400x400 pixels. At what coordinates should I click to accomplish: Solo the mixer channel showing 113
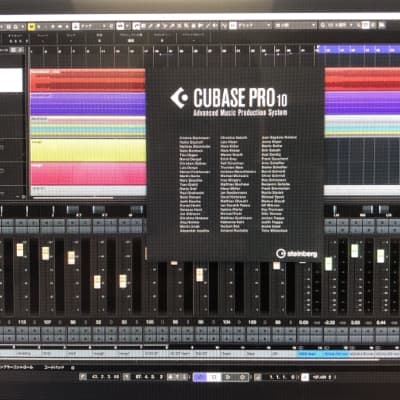(x=33, y=222)
